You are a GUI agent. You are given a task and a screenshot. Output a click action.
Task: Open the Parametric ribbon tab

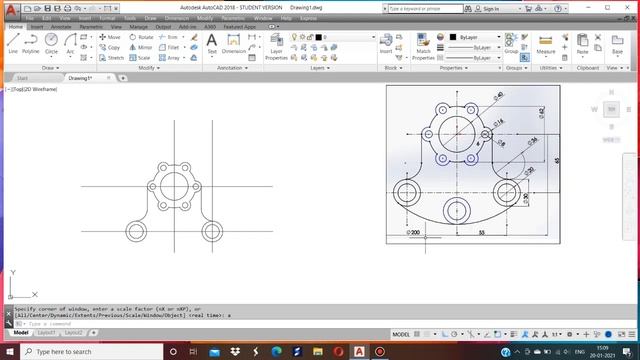pos(91,27)
